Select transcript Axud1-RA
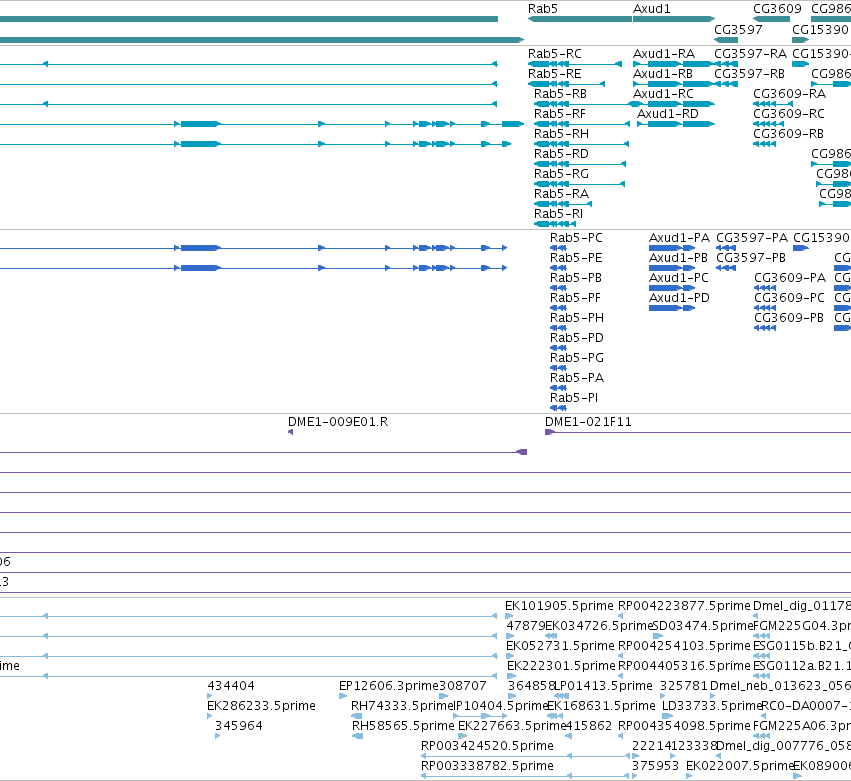The image size is (851, 781). point(664,54)
